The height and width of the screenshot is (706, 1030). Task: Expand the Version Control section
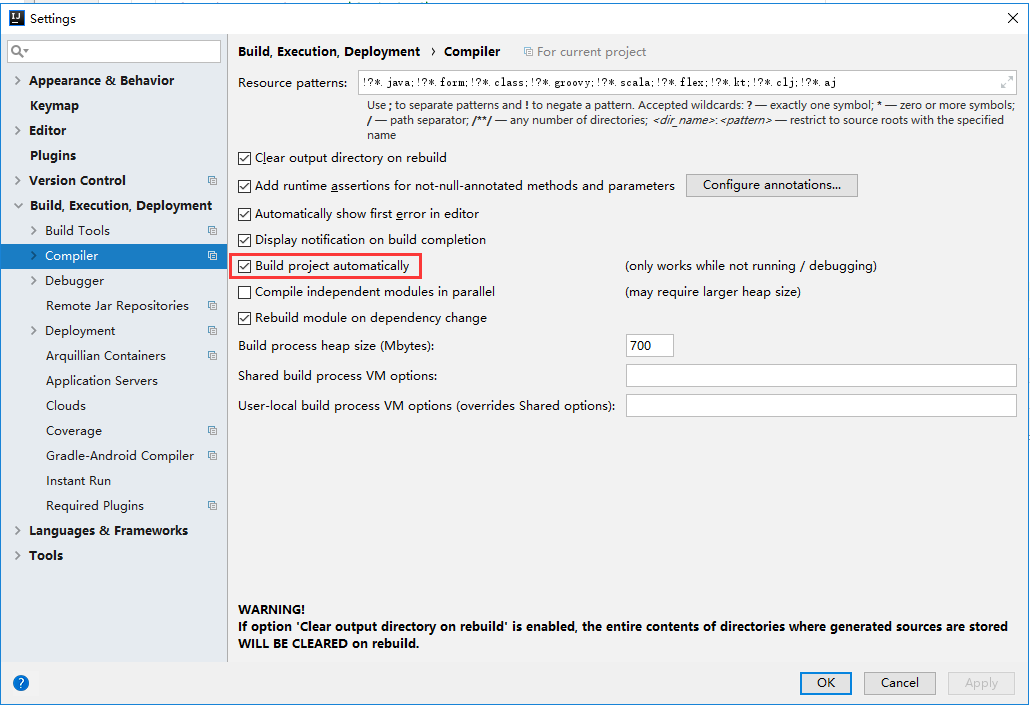pos(18,180)
